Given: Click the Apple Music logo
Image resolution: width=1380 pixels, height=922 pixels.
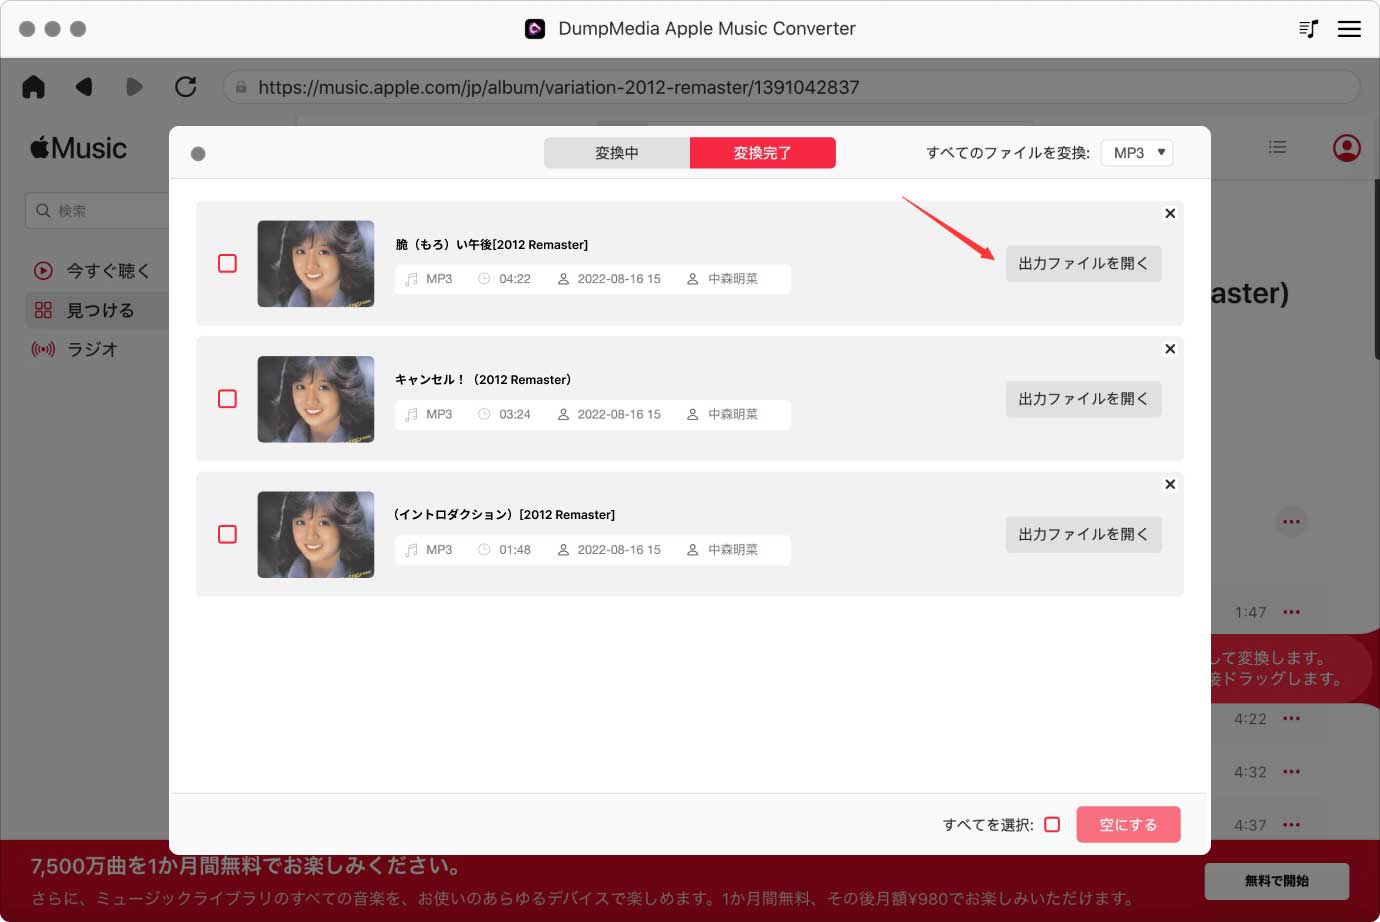Looking at the screenshot, I should (x=79, y=148).
